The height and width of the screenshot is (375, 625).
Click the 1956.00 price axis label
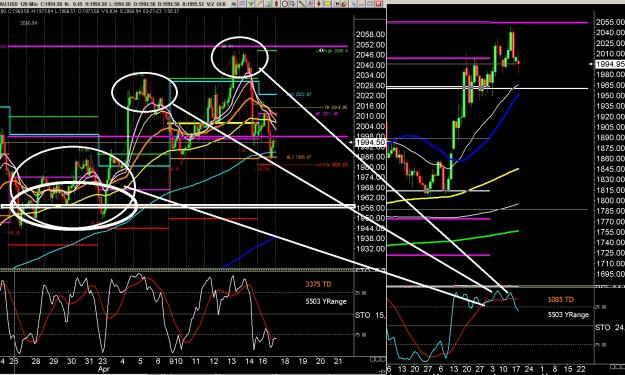click(x=370, y=208)
